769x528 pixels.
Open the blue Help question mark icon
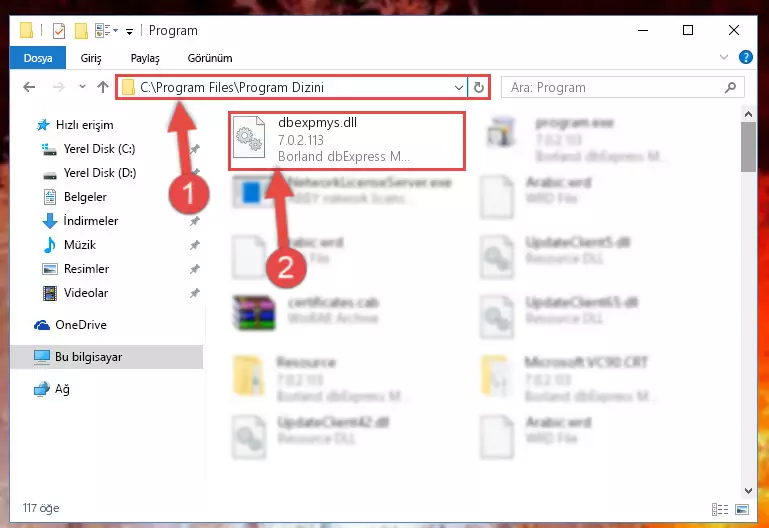point(745,57)
